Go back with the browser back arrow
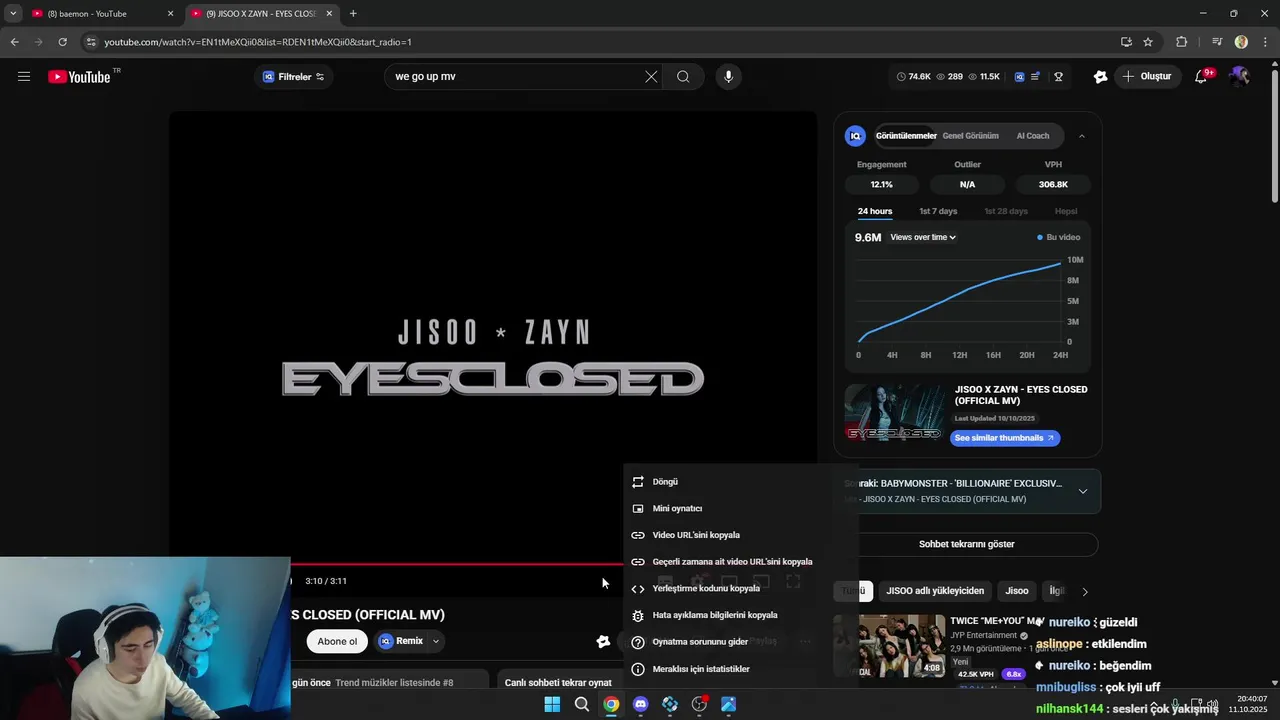The width and height of the screenshot is (1280, 720). (x=14, y=42)
